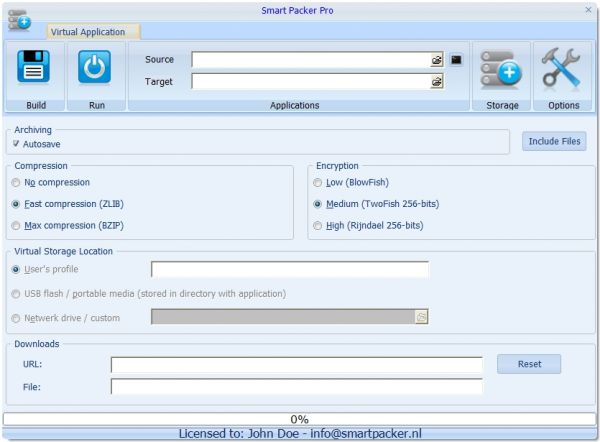This screenshot has height=442, width=600.
Task: Click the Smart Packer app logo icon
Action: pyautogui.click(x=19, y=21)
